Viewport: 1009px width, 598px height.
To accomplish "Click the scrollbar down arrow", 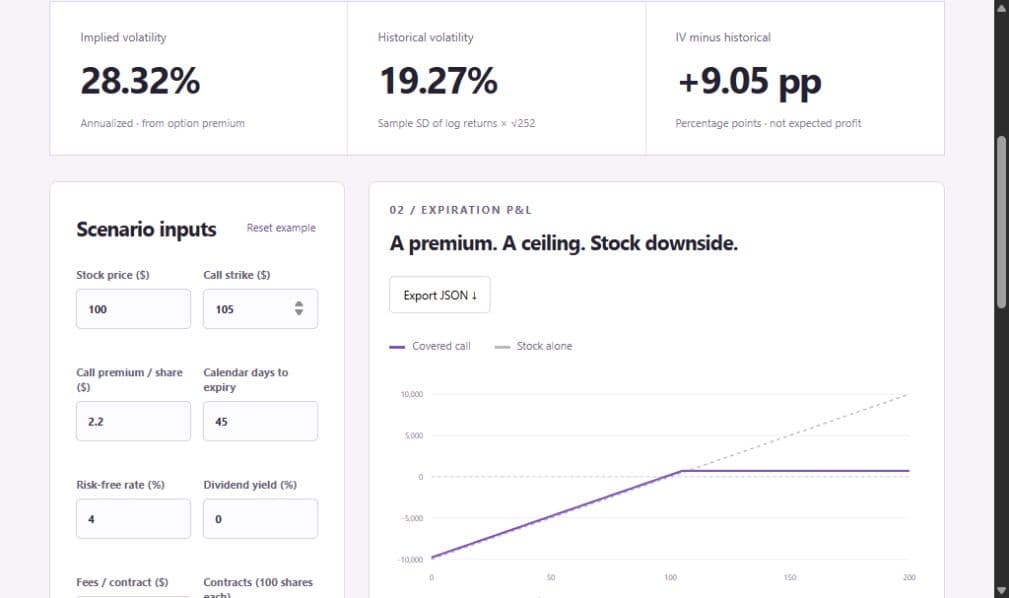I will pyautogui.click(x=1001, y=590).
